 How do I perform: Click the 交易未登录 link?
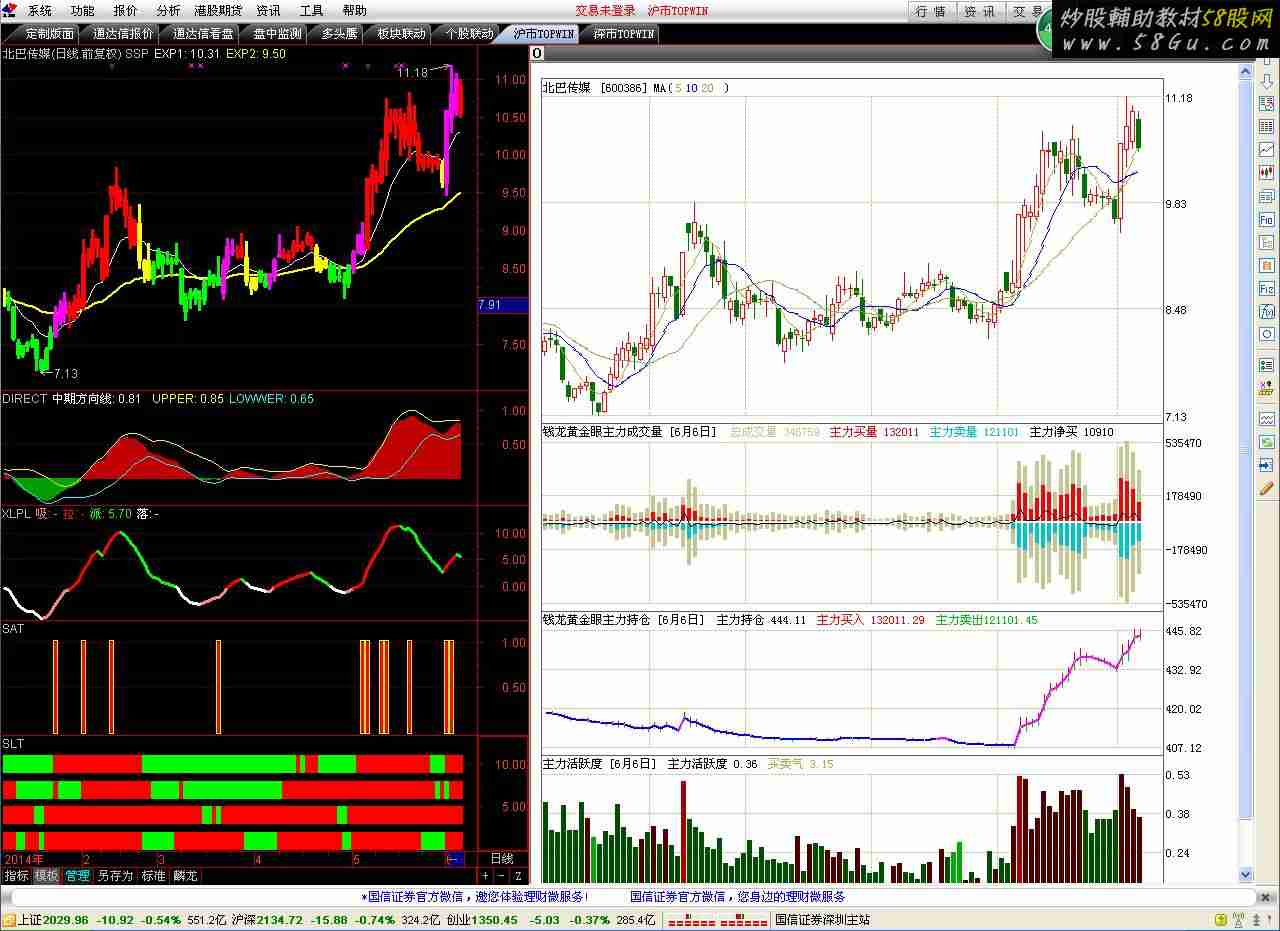tap(605, 11)
